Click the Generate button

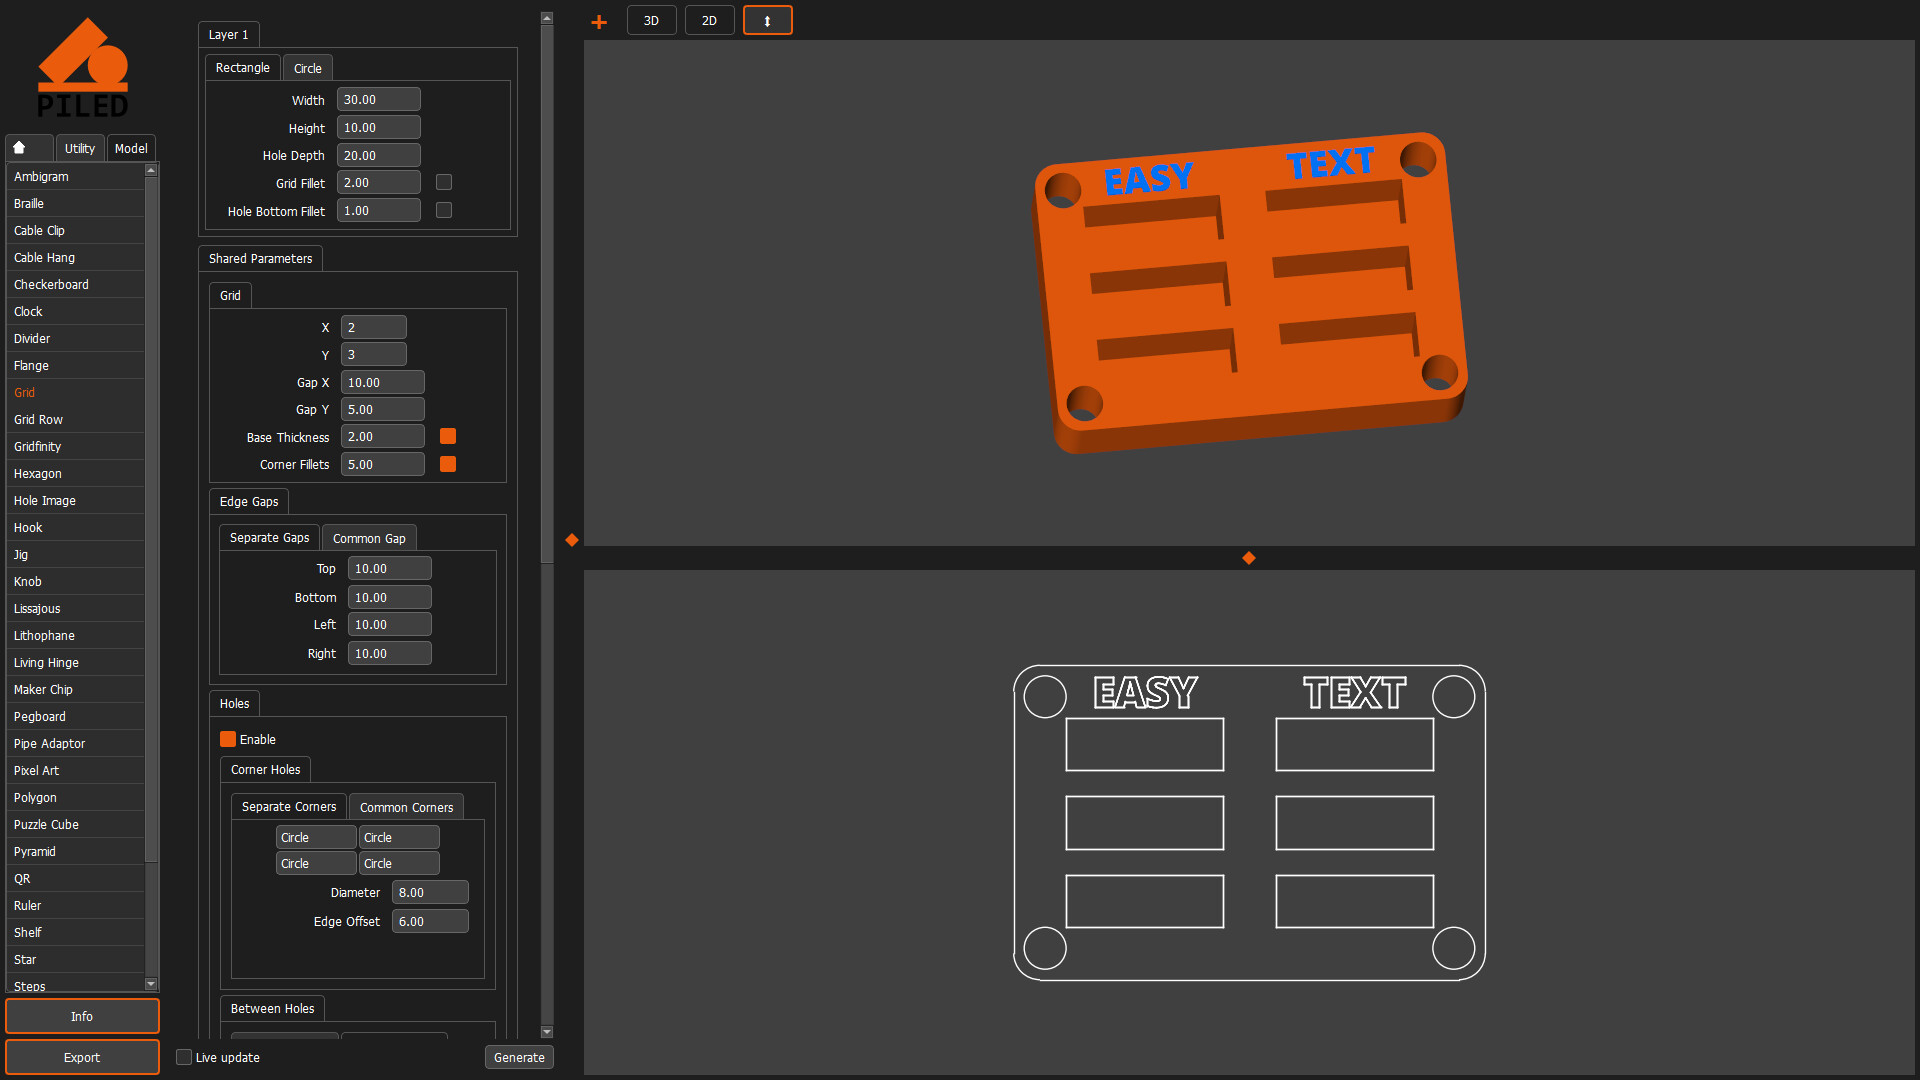[519, 1057]
